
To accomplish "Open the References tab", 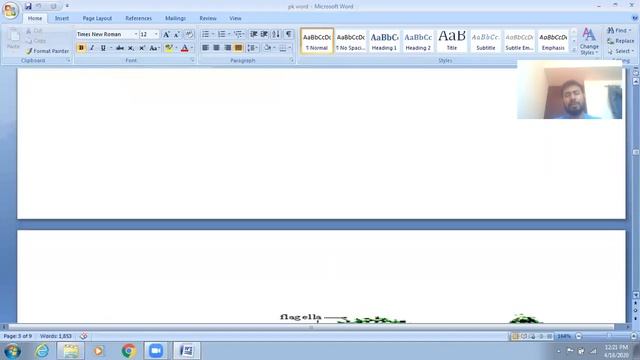I will [x=138, y=18].
